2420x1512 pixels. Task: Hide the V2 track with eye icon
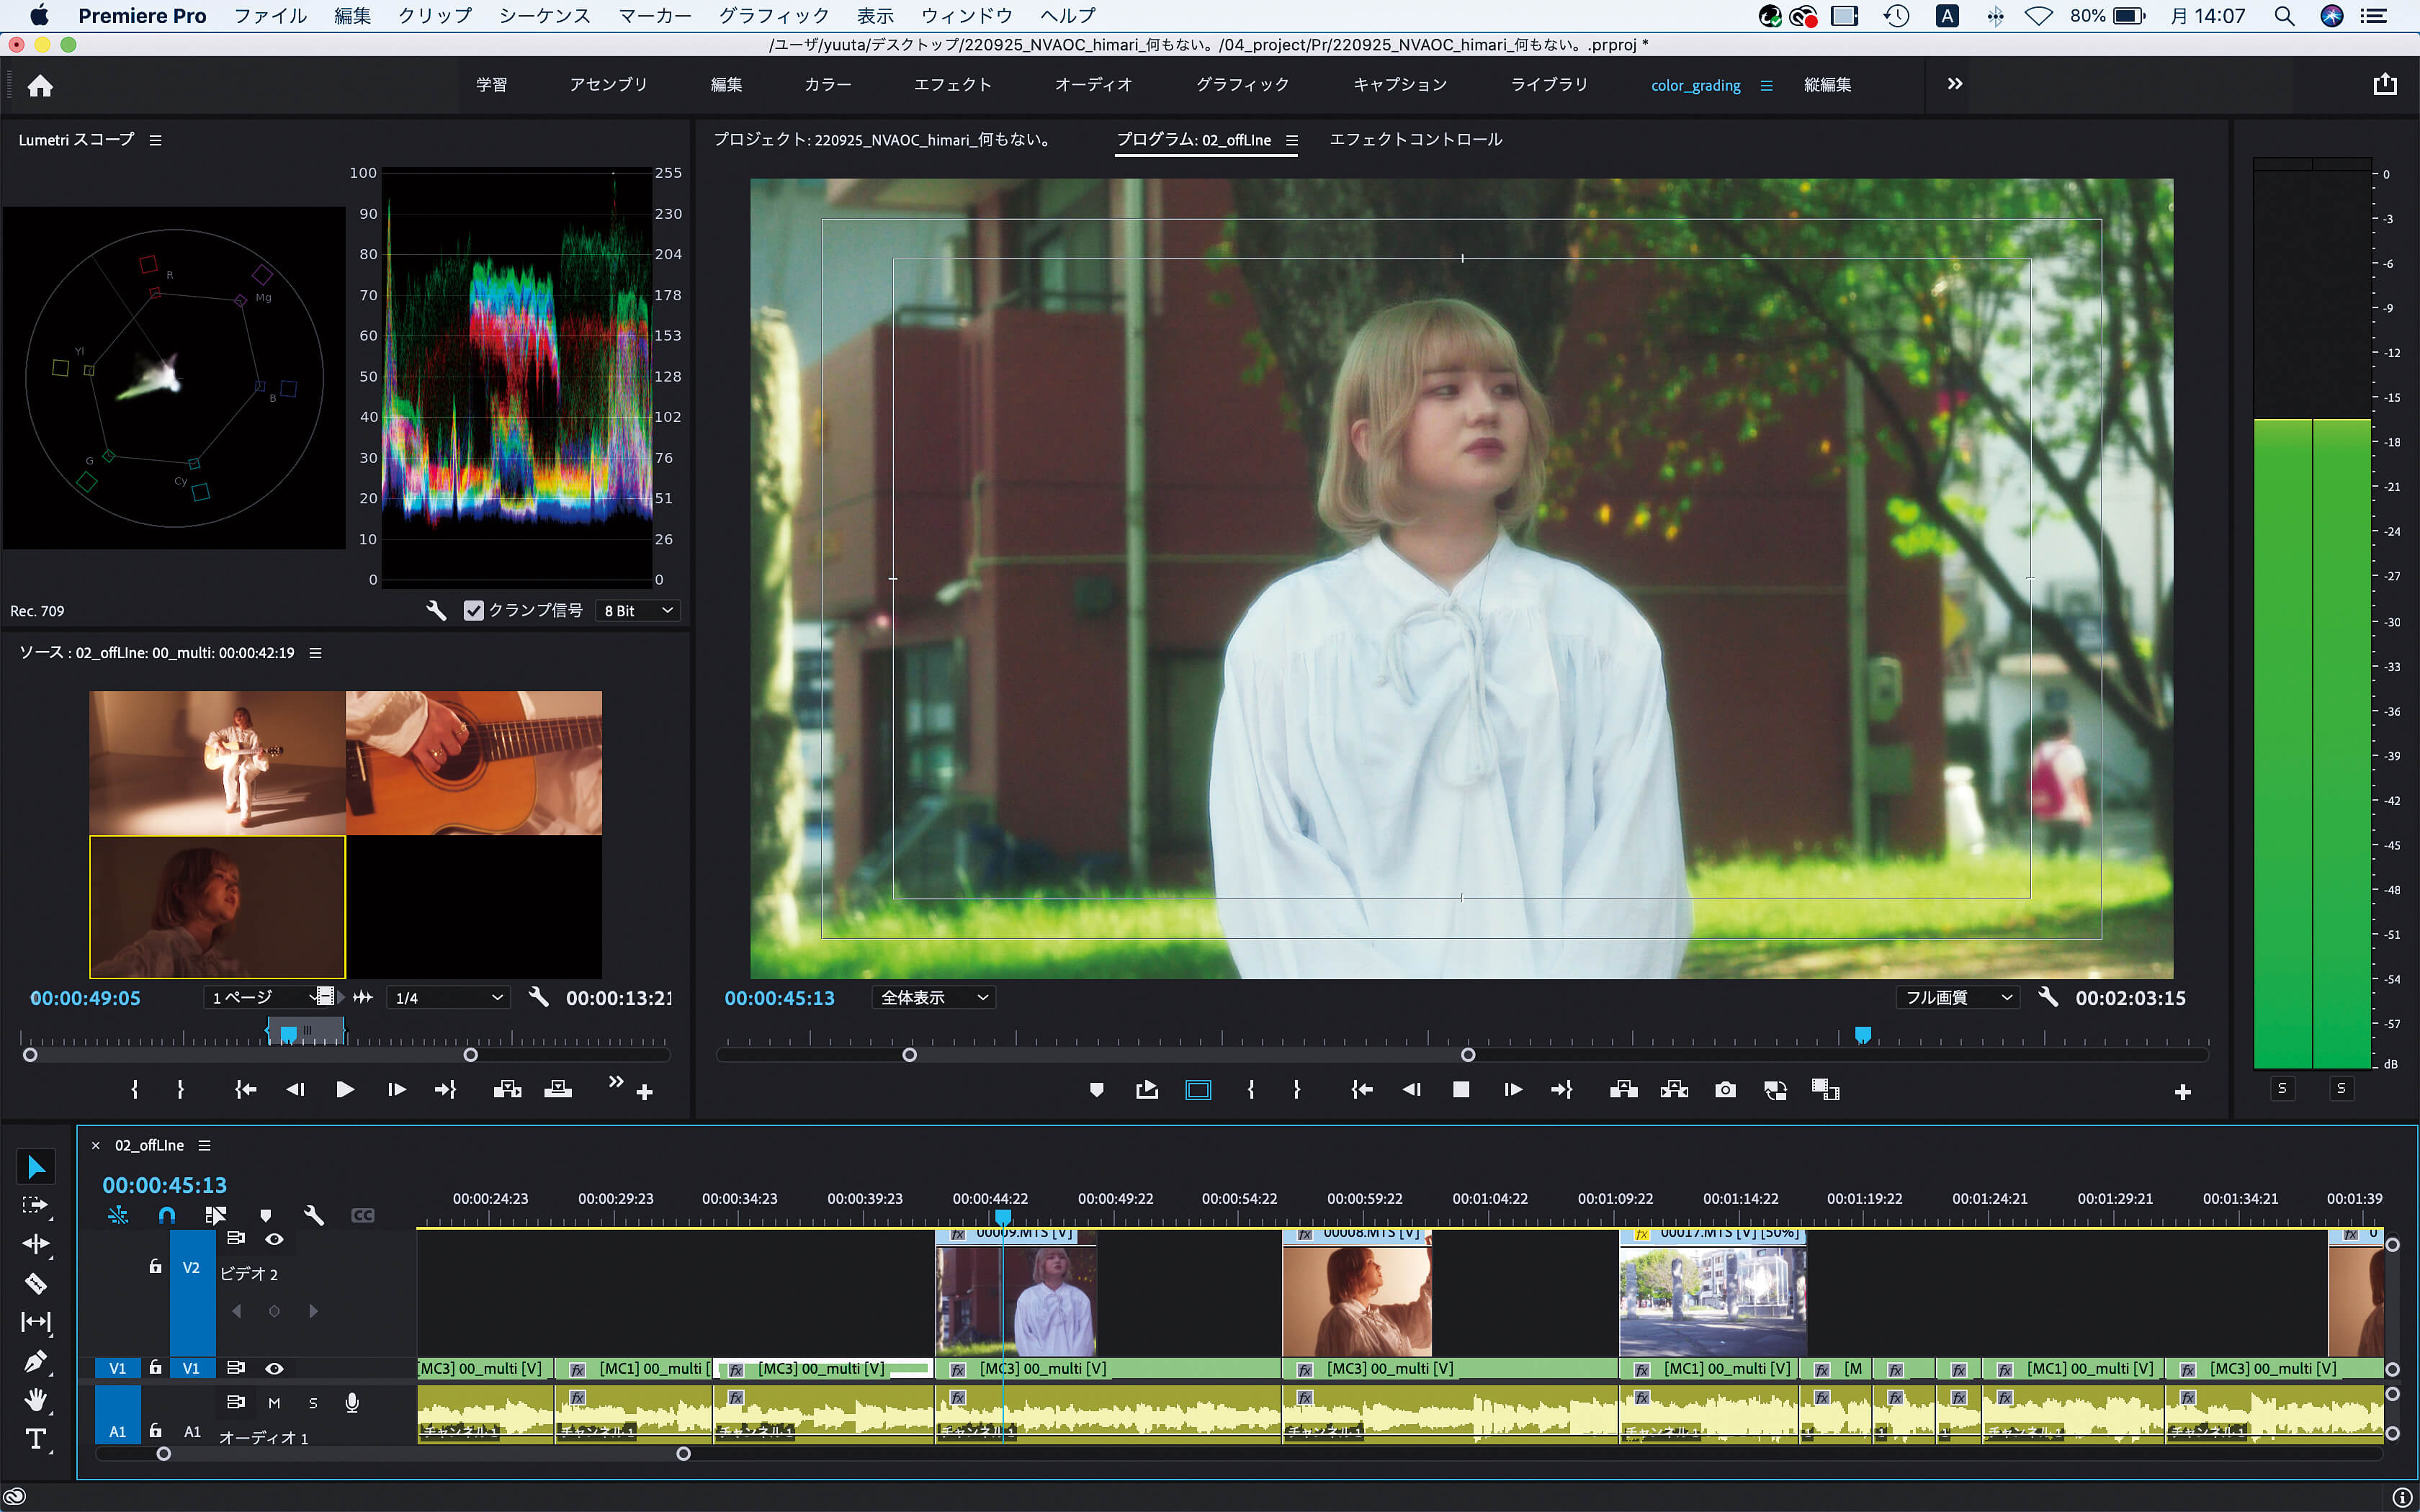point(274,1239)
